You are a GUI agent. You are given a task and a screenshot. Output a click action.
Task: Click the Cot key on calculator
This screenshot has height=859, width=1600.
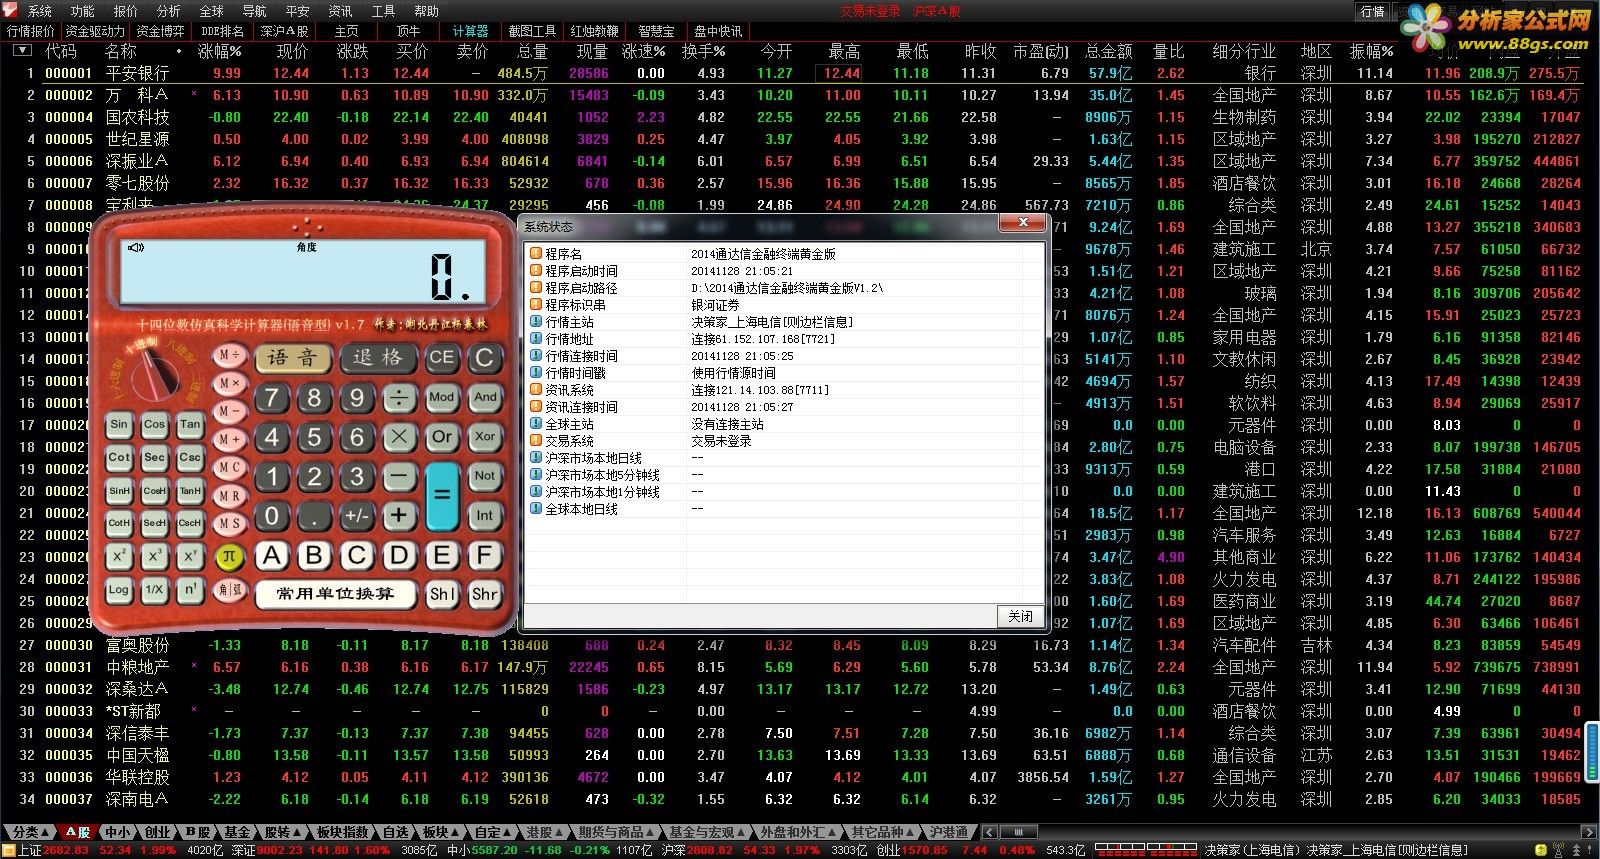point(119,458)
